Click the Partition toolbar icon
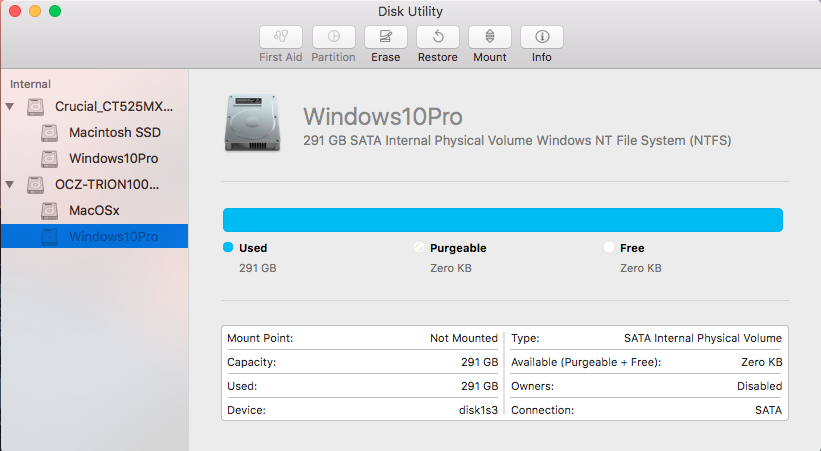 click(x=334, y=37)
